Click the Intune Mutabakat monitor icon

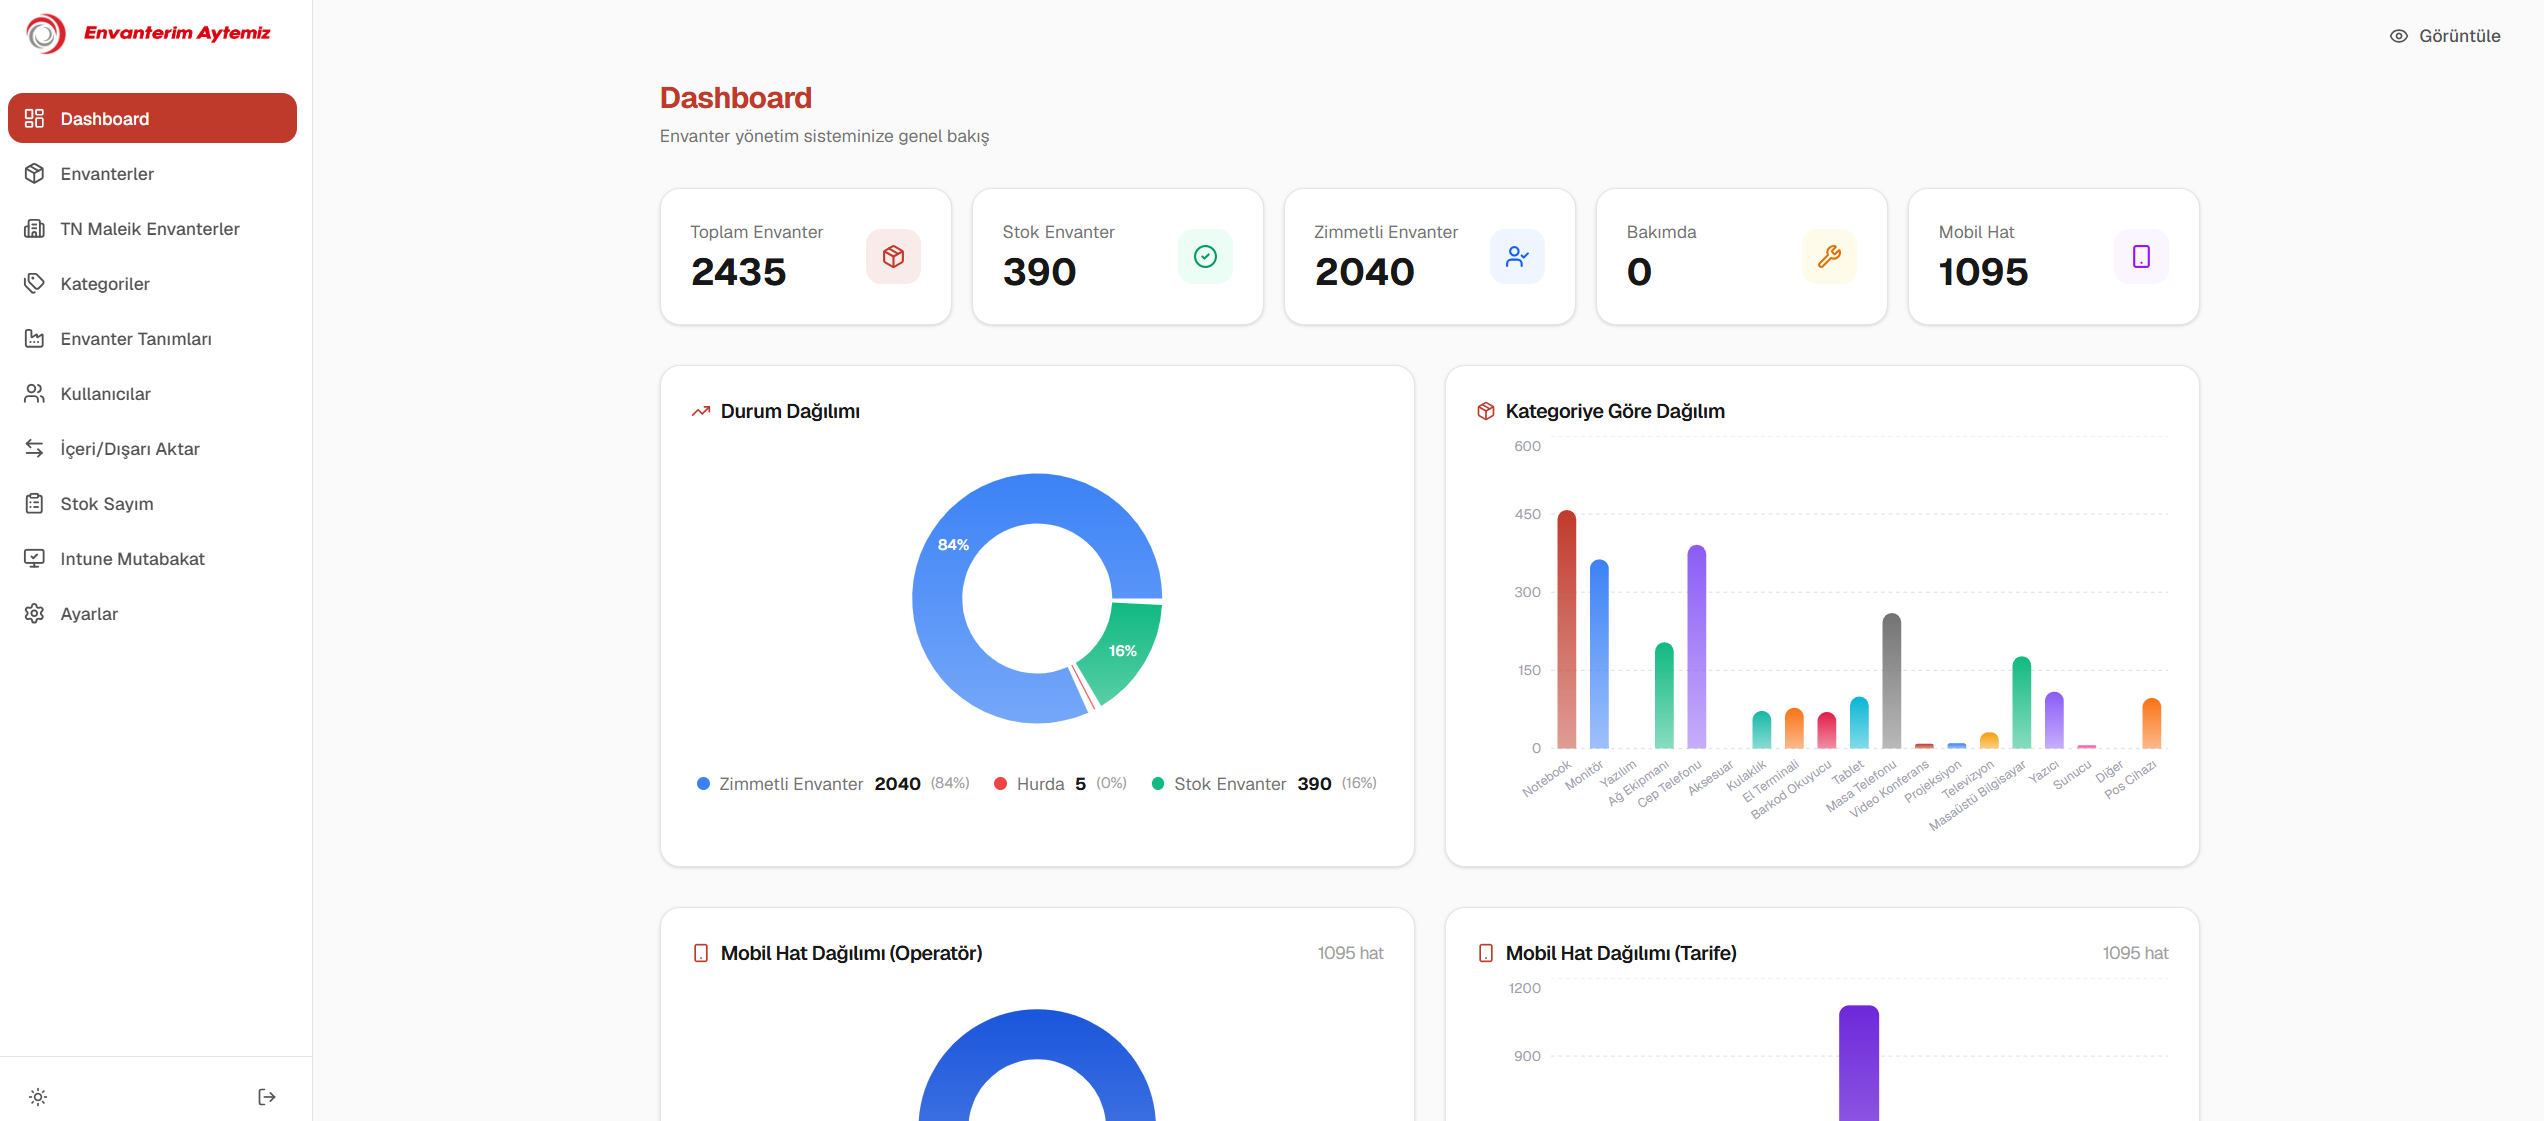point(35,558)
